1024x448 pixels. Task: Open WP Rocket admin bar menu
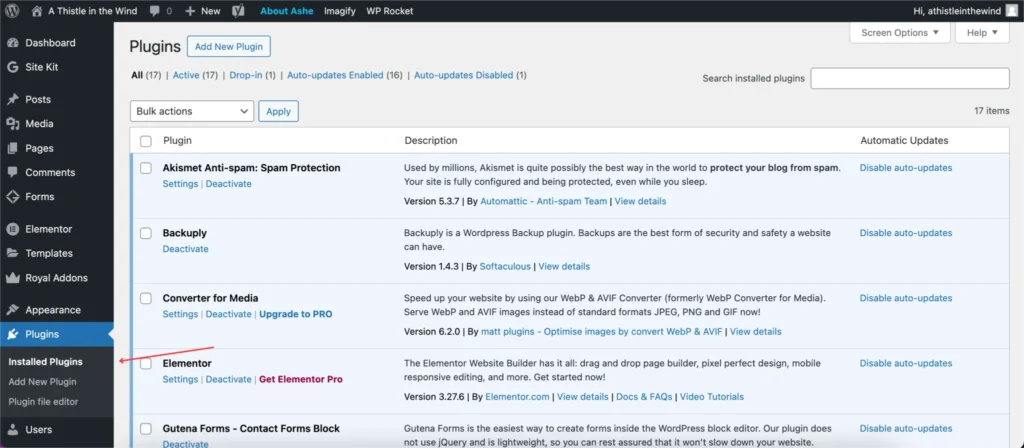tap(389, 11)
